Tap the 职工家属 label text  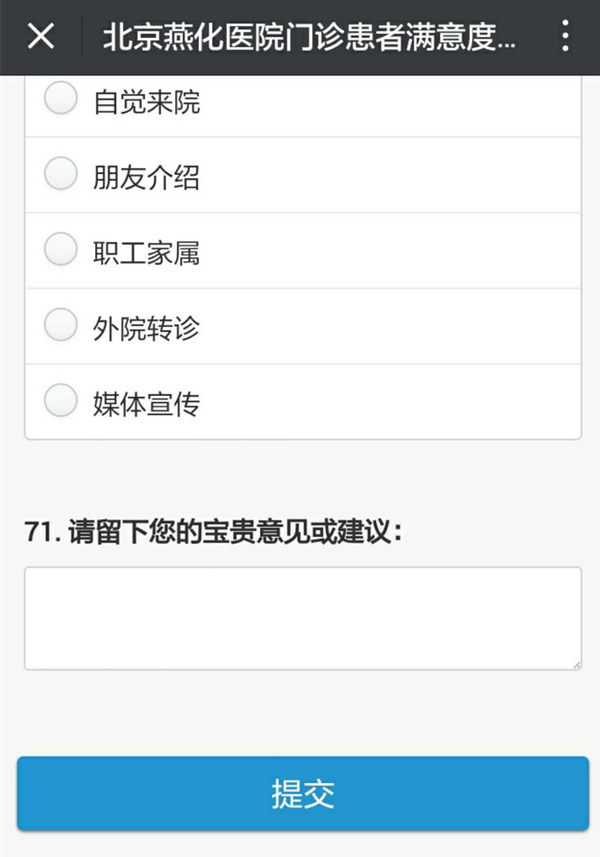pyautogui.click(x=146, y=253)
